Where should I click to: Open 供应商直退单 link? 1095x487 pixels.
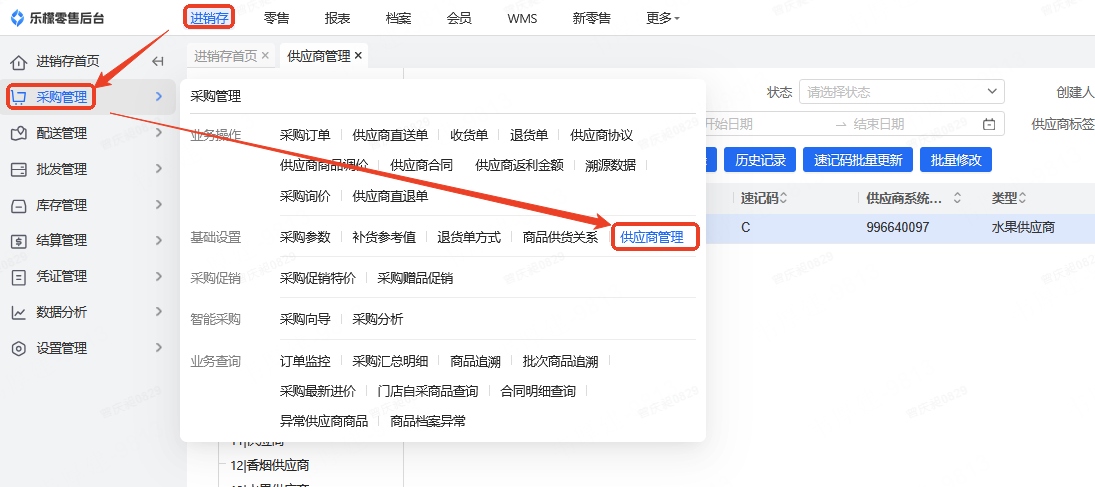[x=390, y=196]
